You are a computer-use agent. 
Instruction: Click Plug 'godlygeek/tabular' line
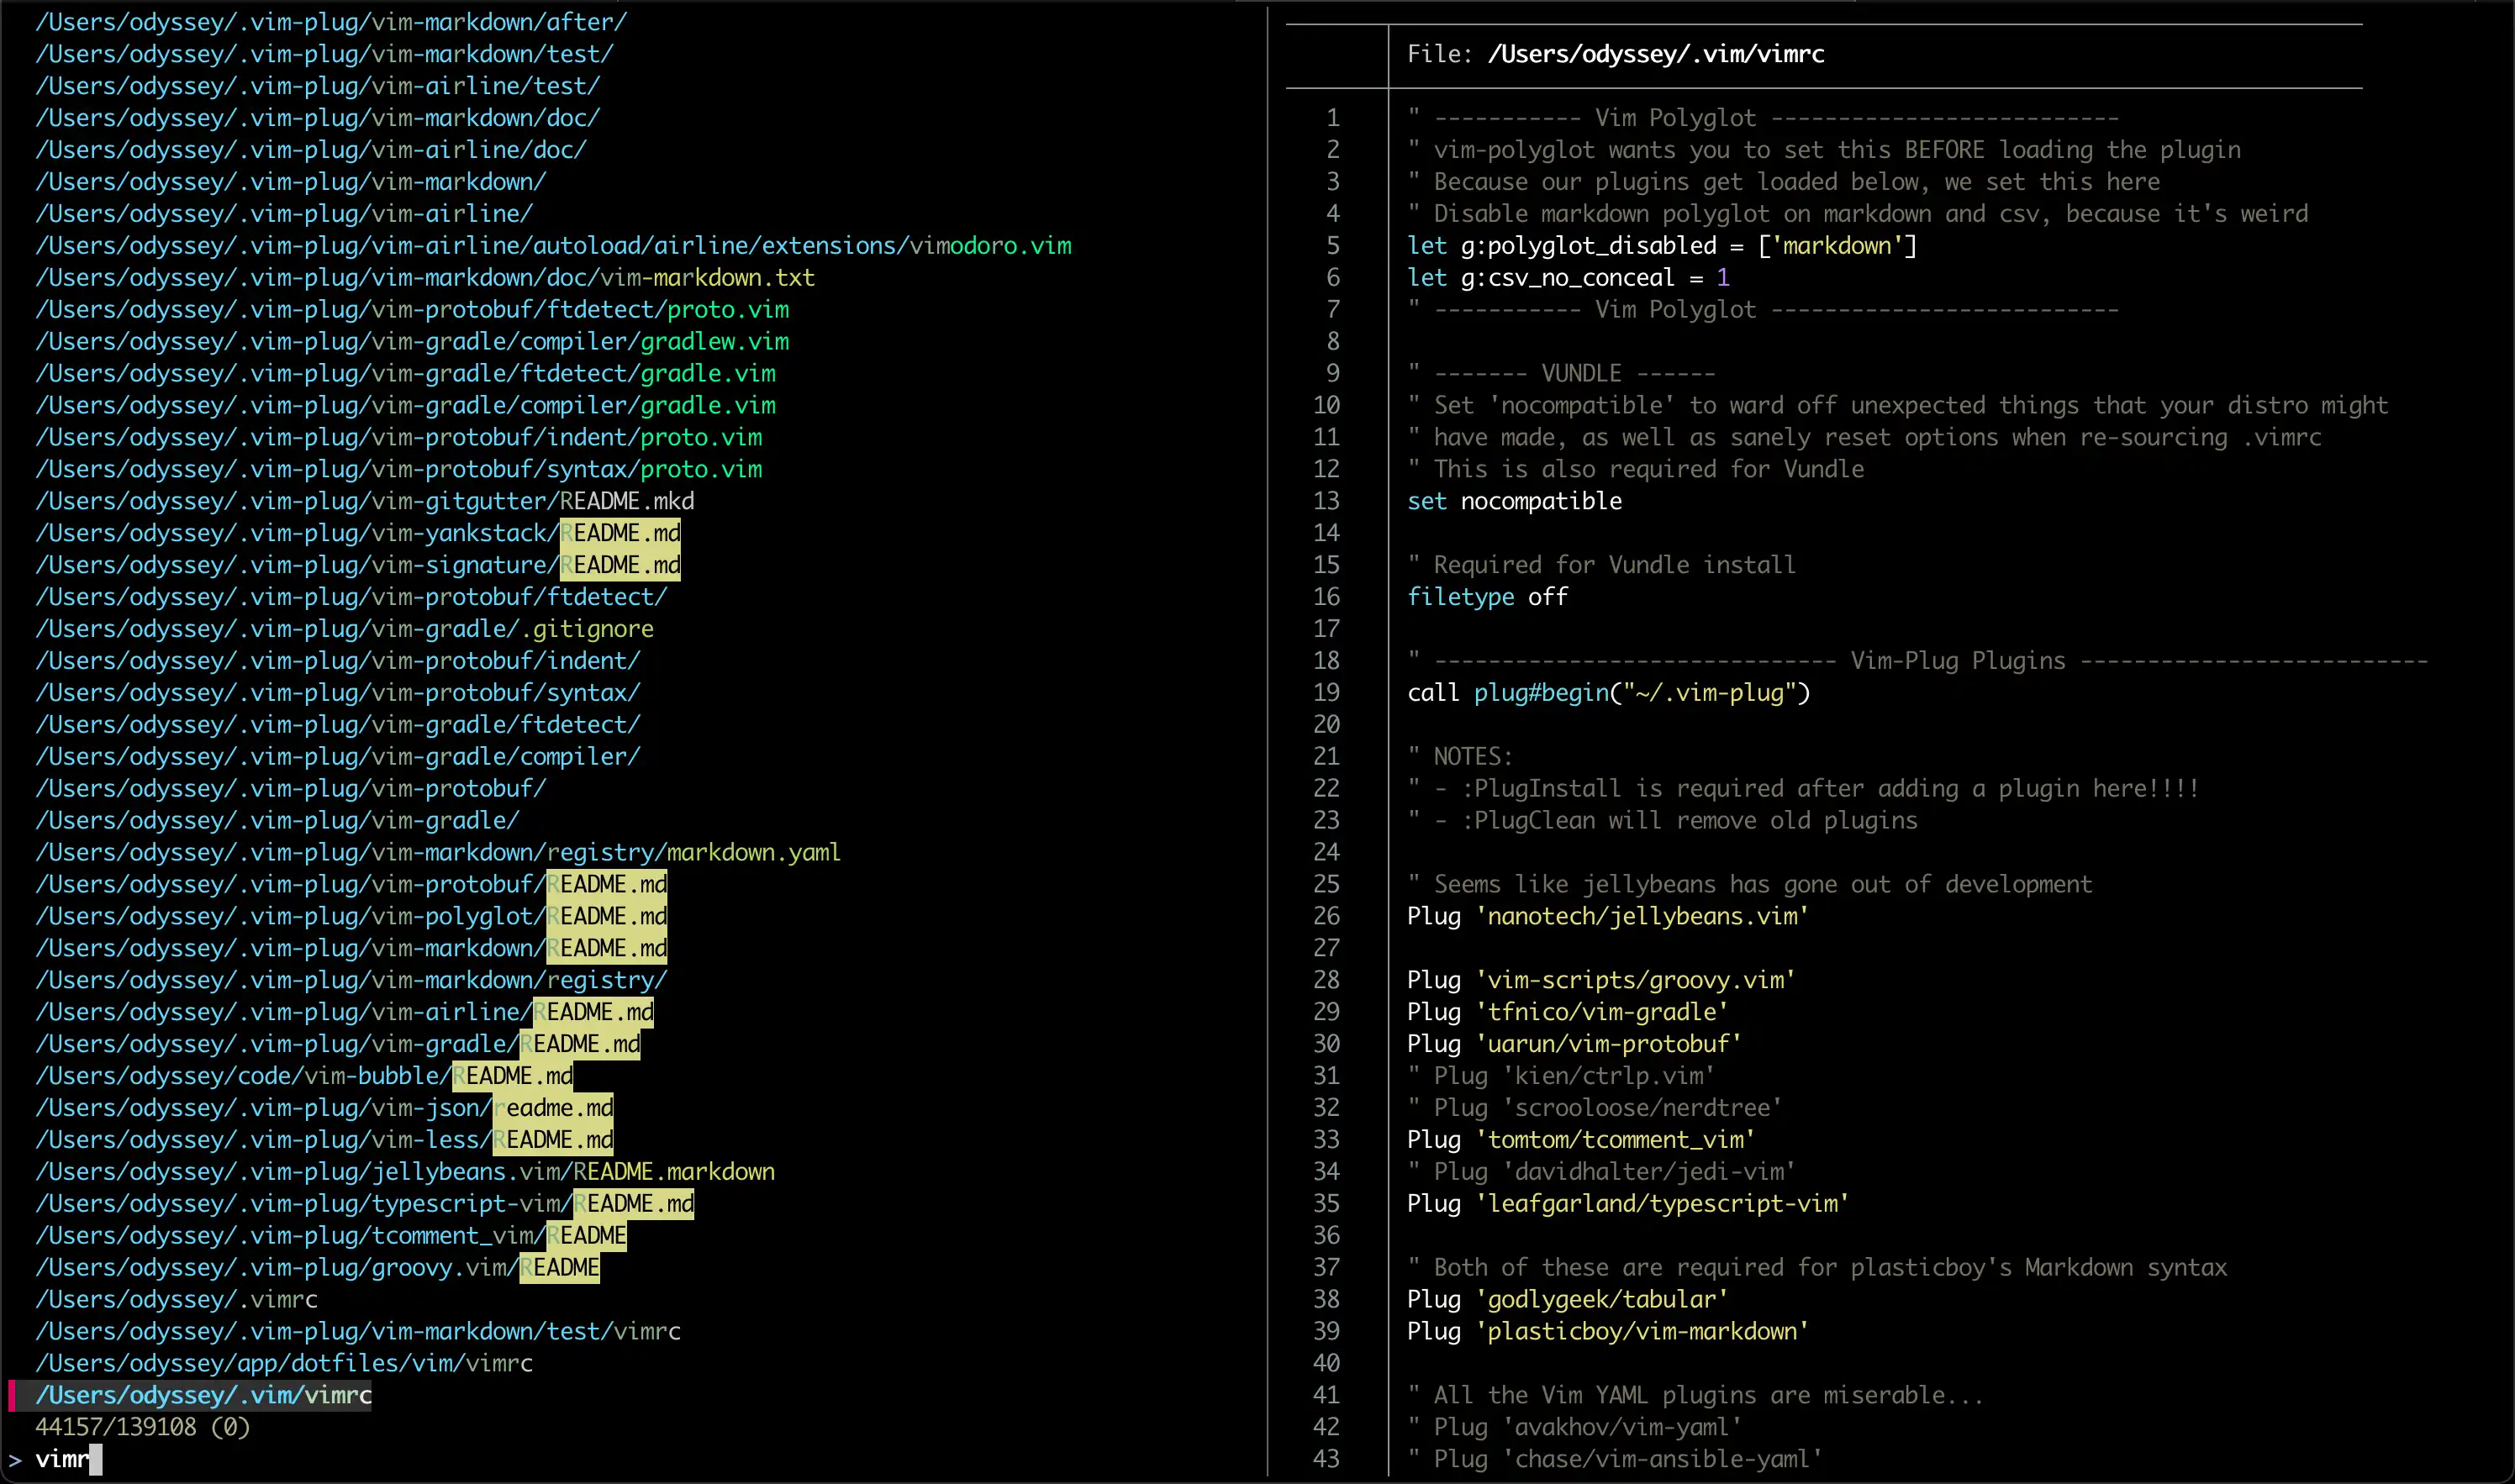click(x=1567, y=1300)
